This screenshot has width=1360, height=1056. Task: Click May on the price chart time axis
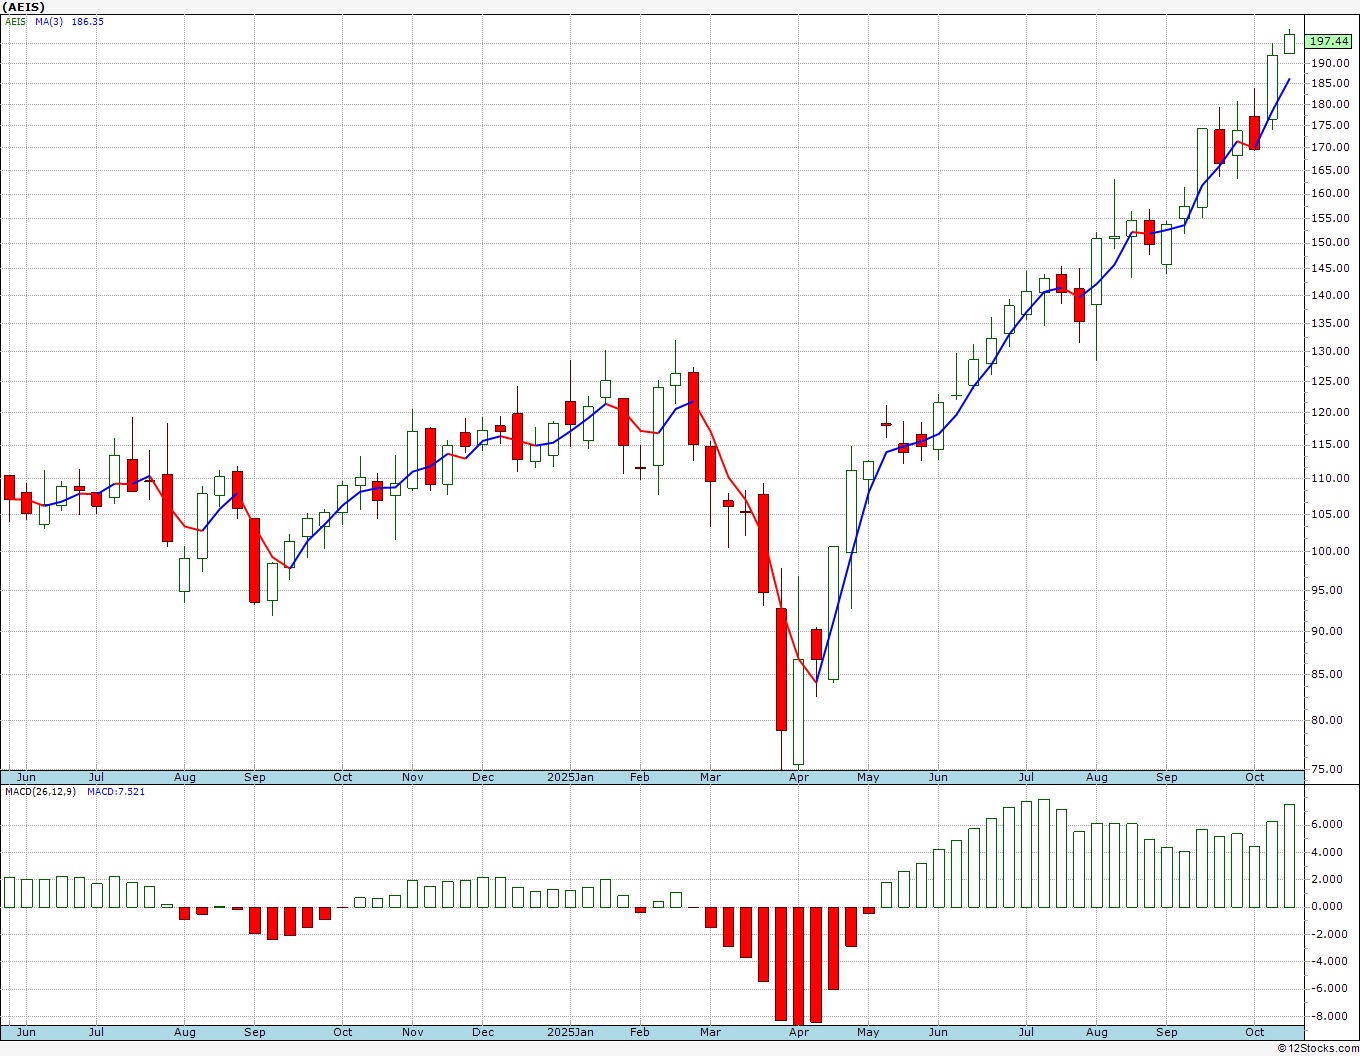click(868, 777)
